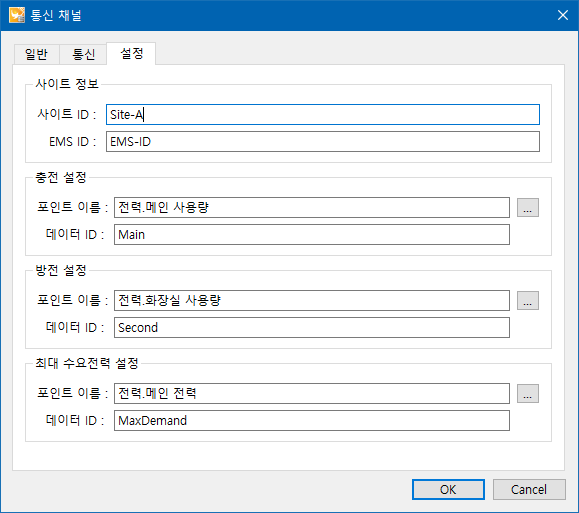Open browse button for 충전 설정 point name
The width and height of the screenshot is (579, 513).
pos(528,208)
